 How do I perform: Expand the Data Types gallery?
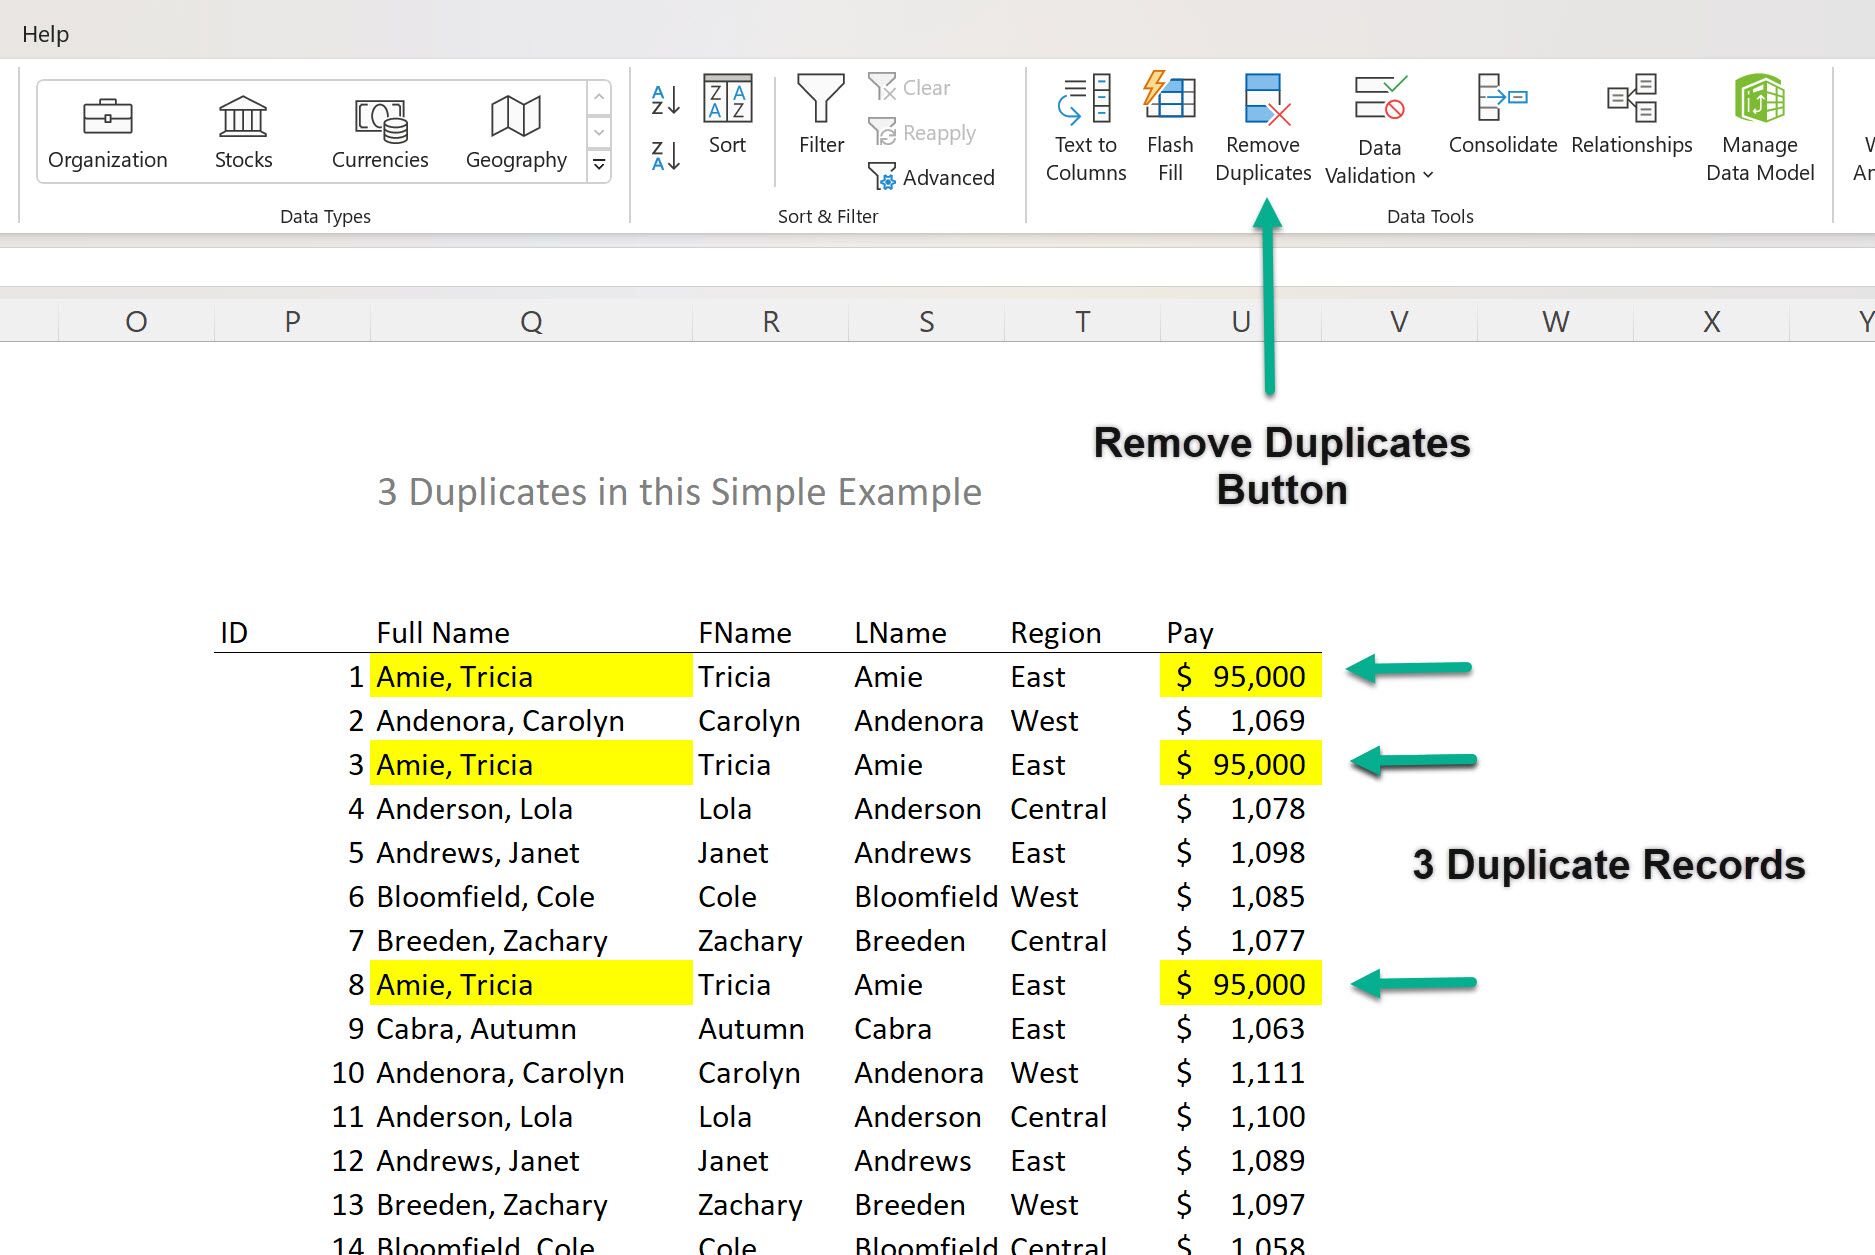[x=599, y=165]
